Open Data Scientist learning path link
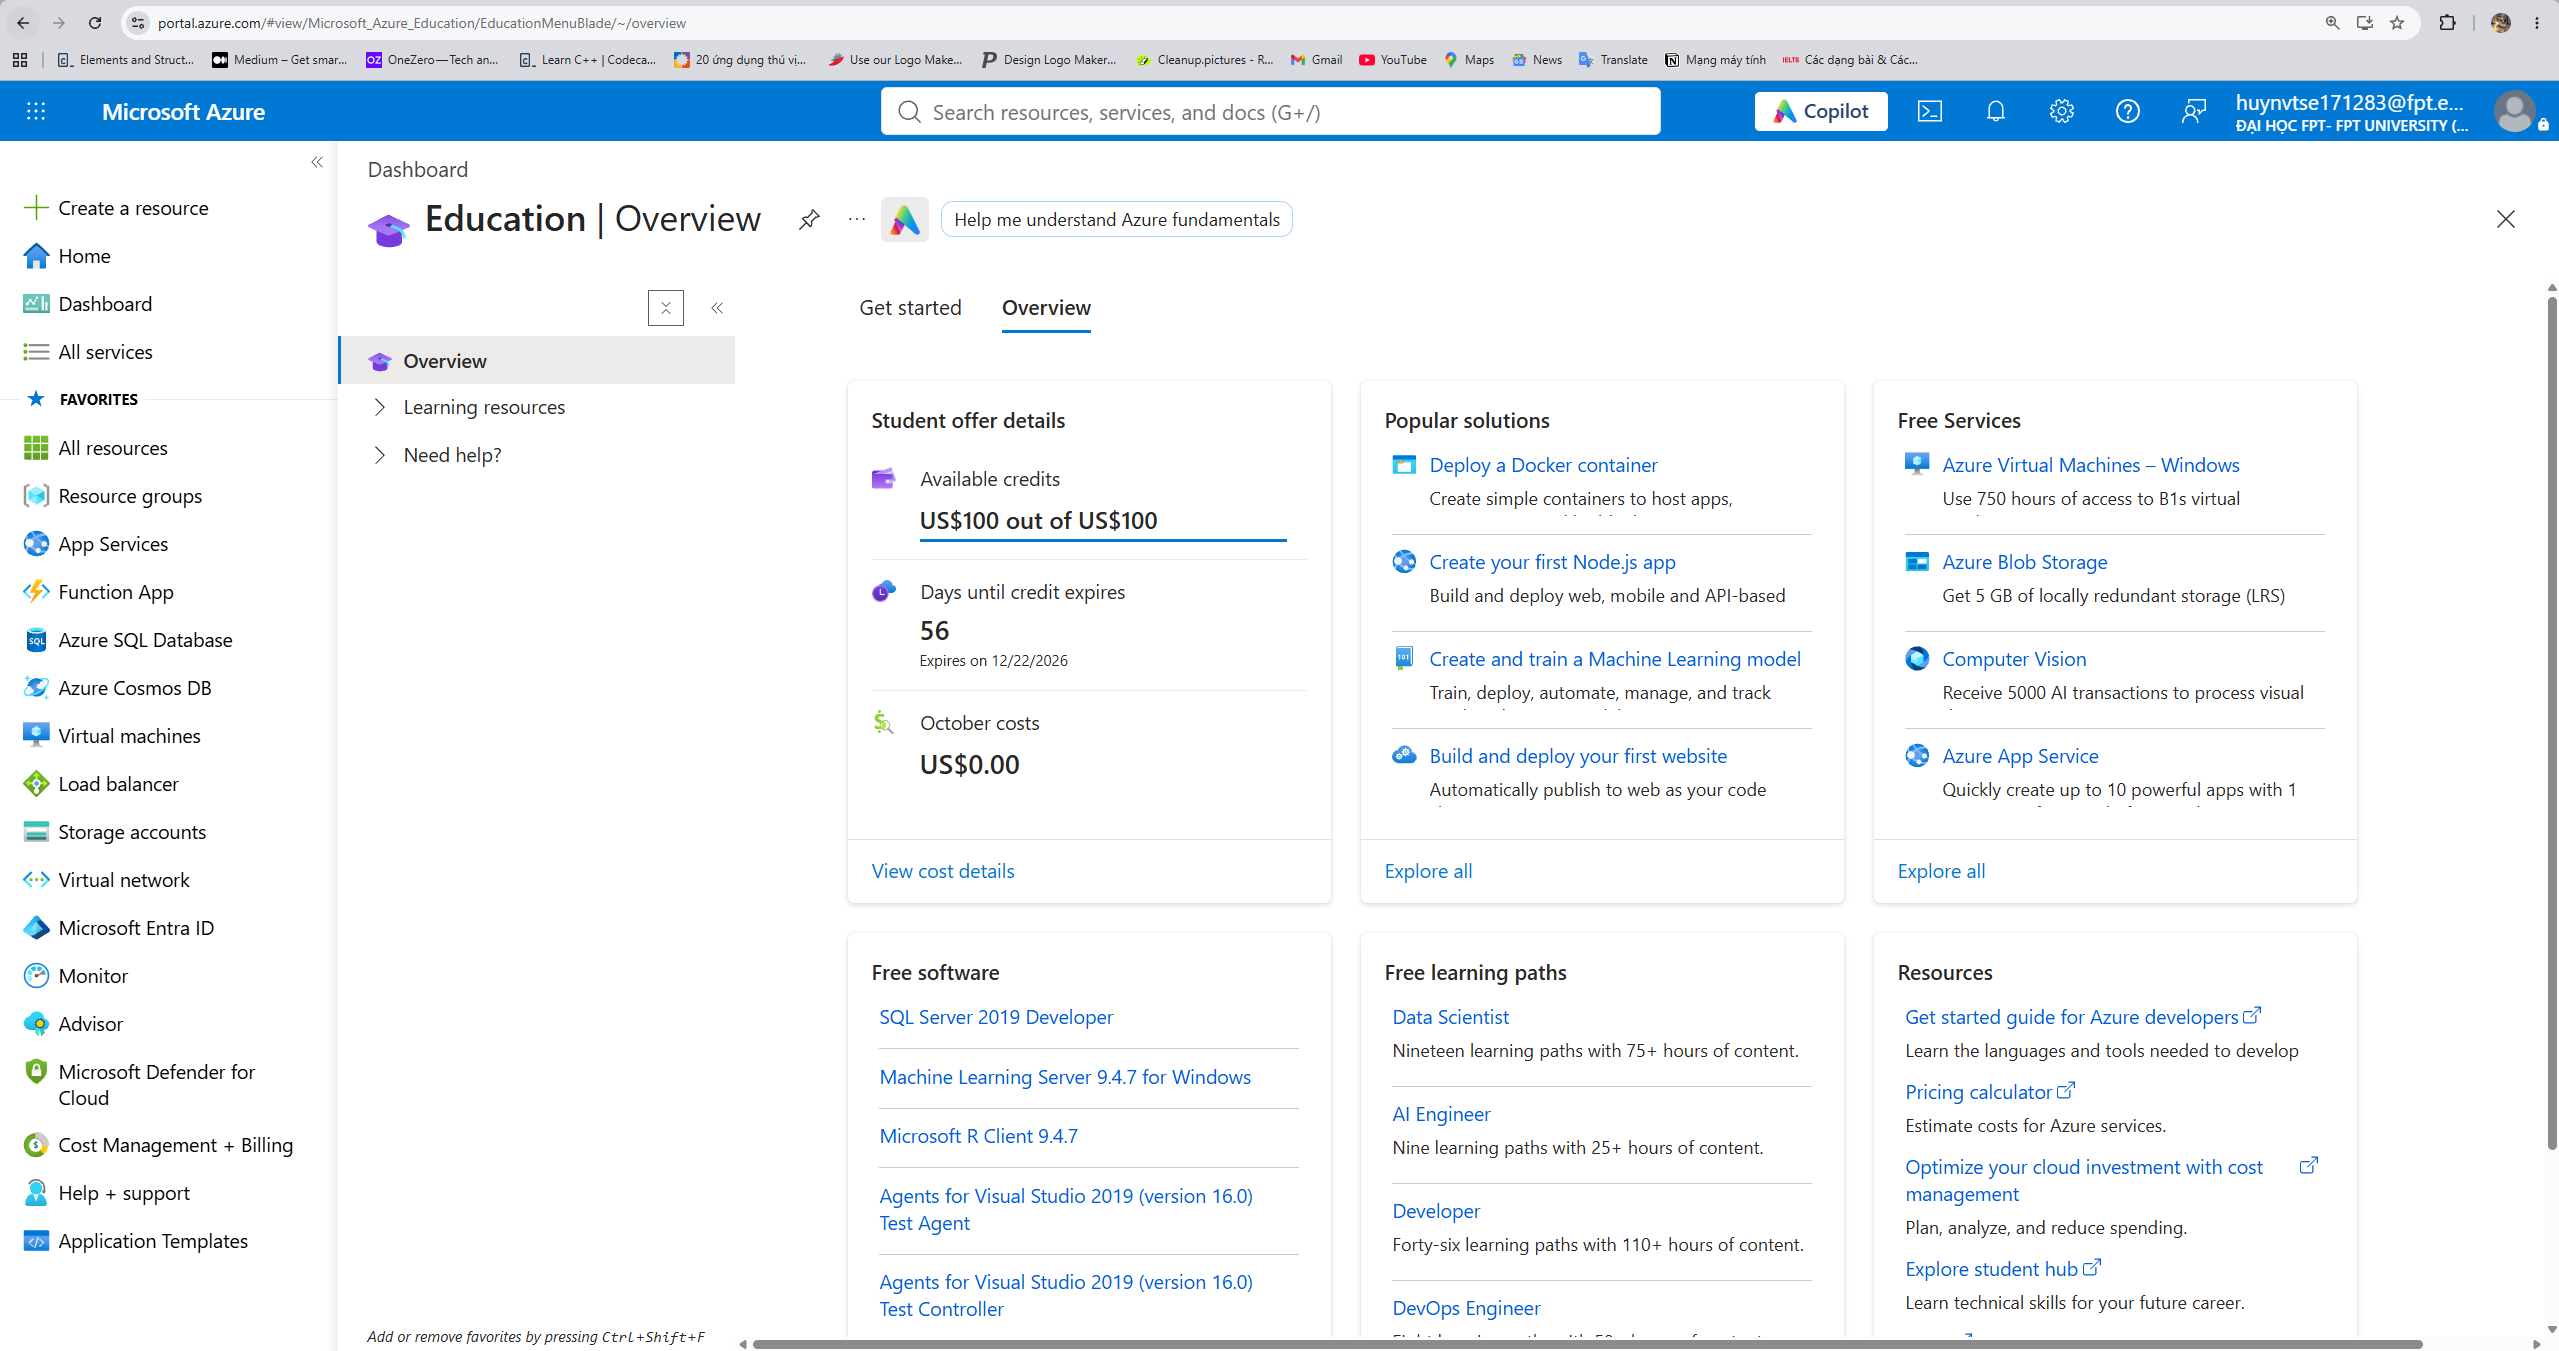The height and width of the screenshot is (1351, 2559). click(1451, 1017)
